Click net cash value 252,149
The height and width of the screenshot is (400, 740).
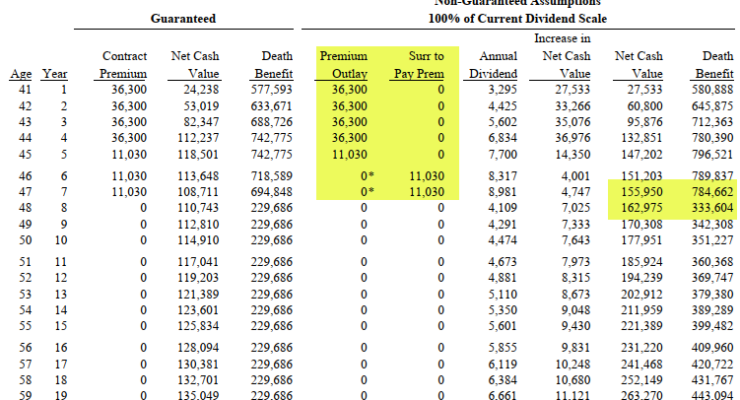point(642,380)
